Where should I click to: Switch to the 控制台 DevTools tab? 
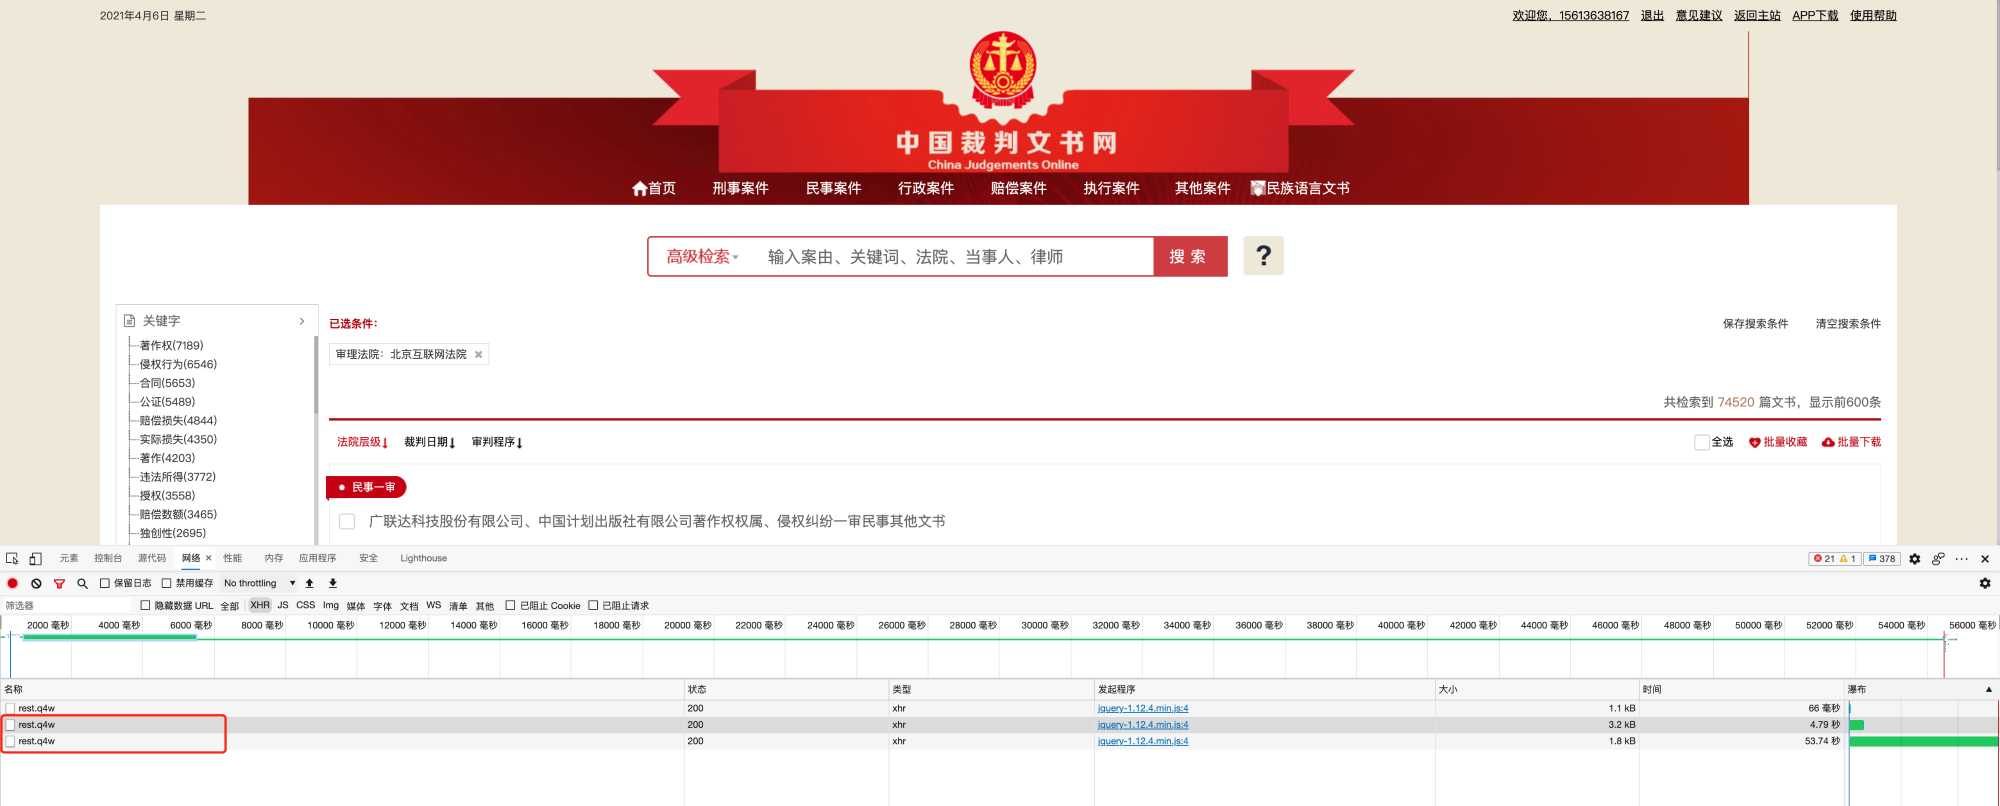click(108, 559)
